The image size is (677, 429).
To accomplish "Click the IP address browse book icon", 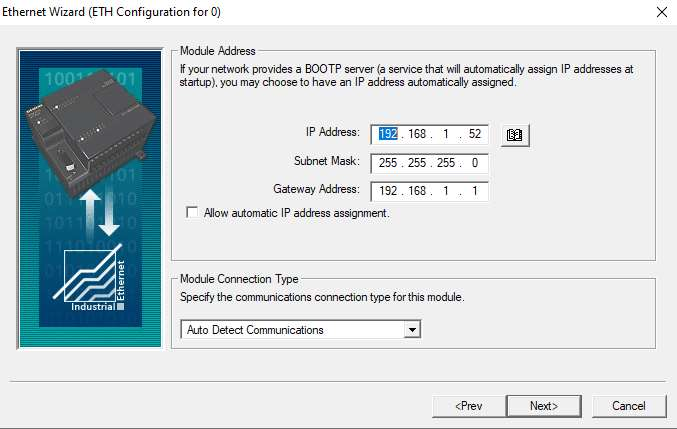I will pos(515,135).
